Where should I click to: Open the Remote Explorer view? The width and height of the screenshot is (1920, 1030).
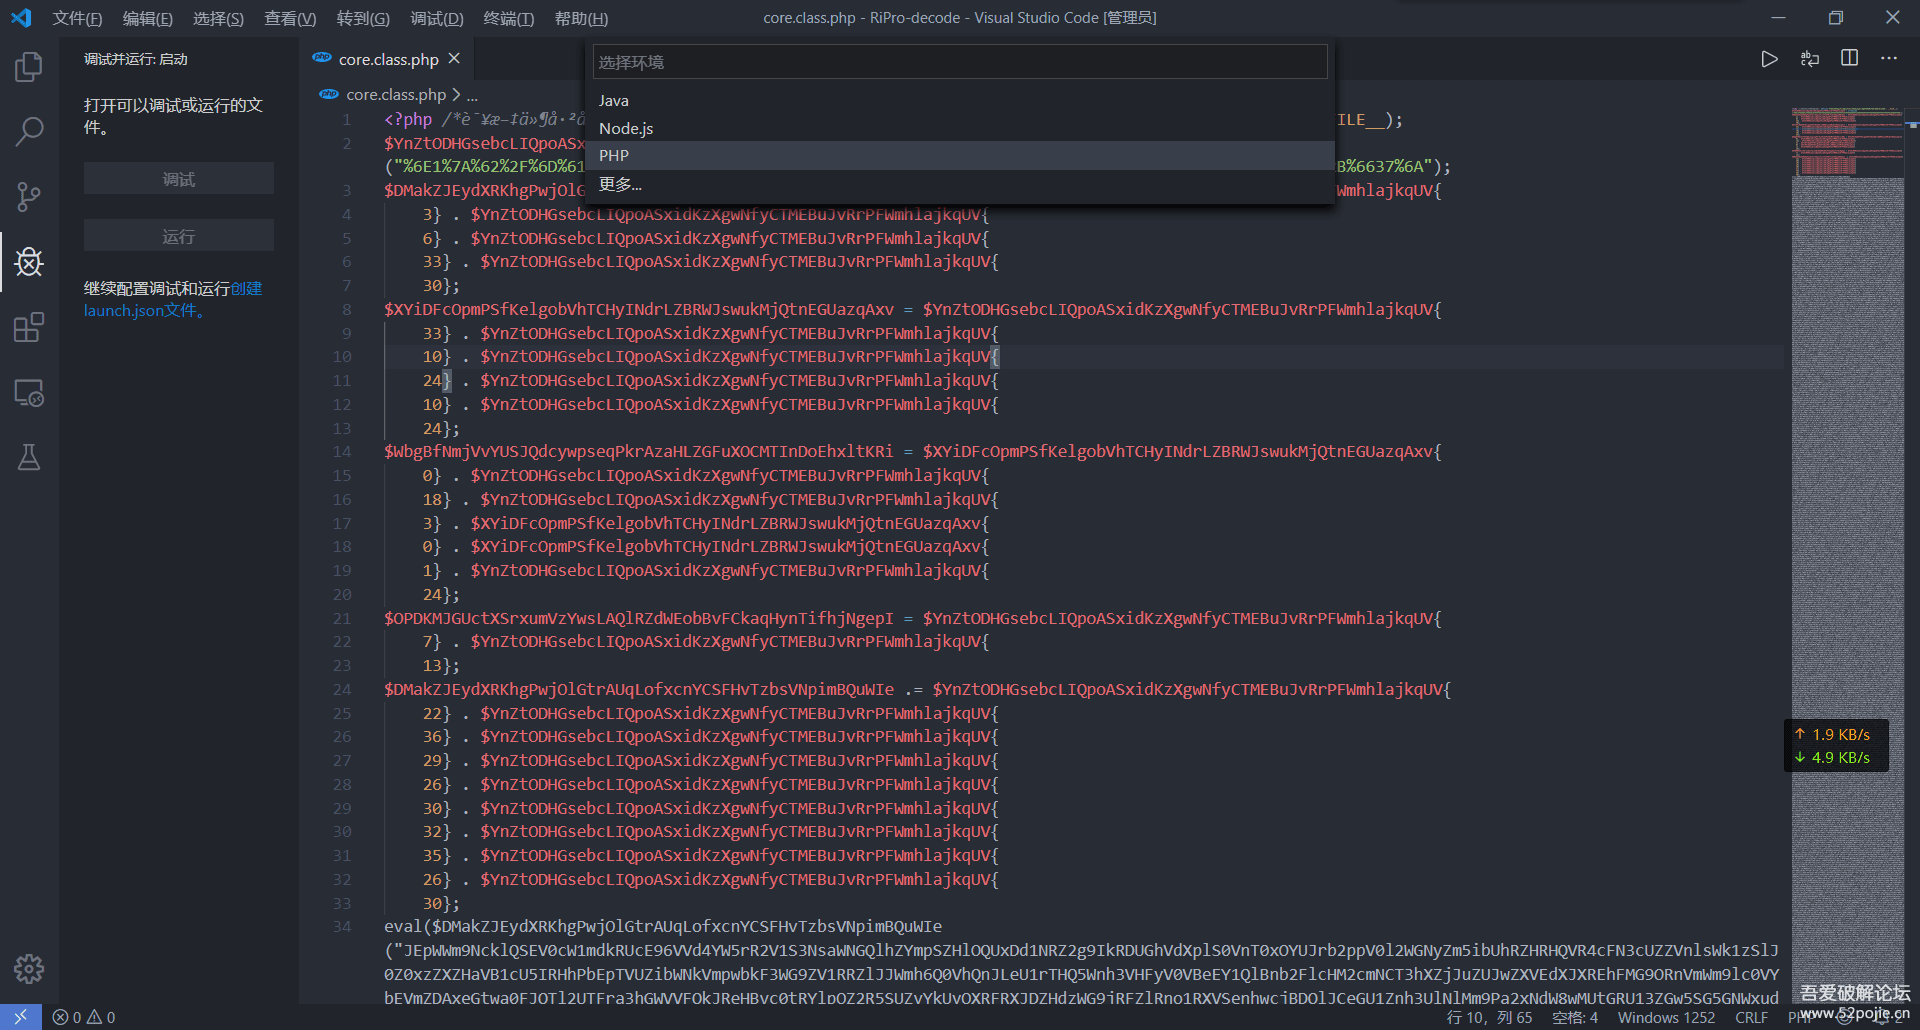(29, 393)
